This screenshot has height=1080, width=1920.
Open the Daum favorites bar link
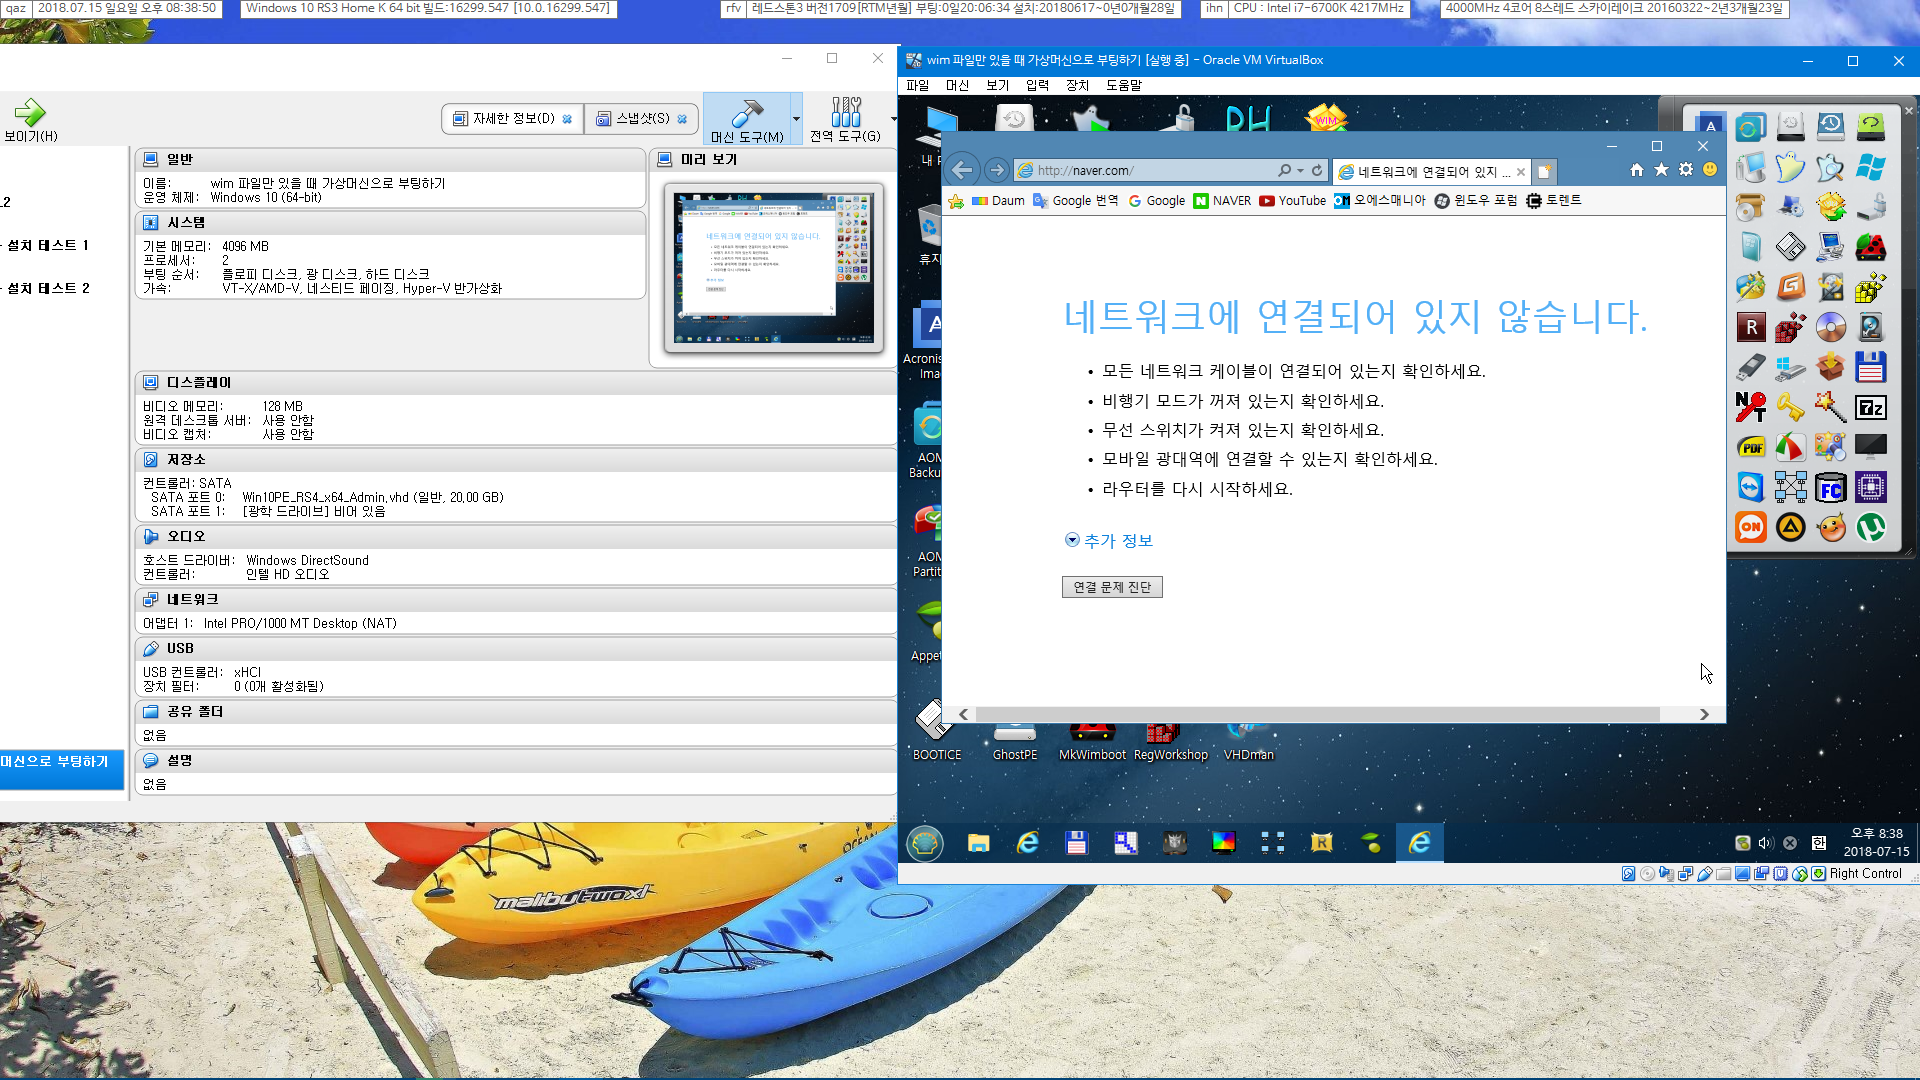click(999, 201)
